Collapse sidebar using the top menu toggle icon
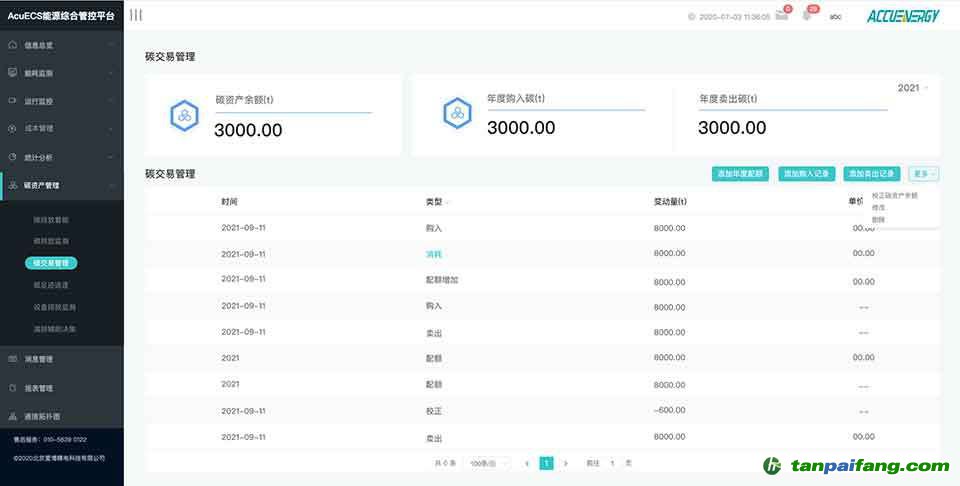 tap(136, 15)
